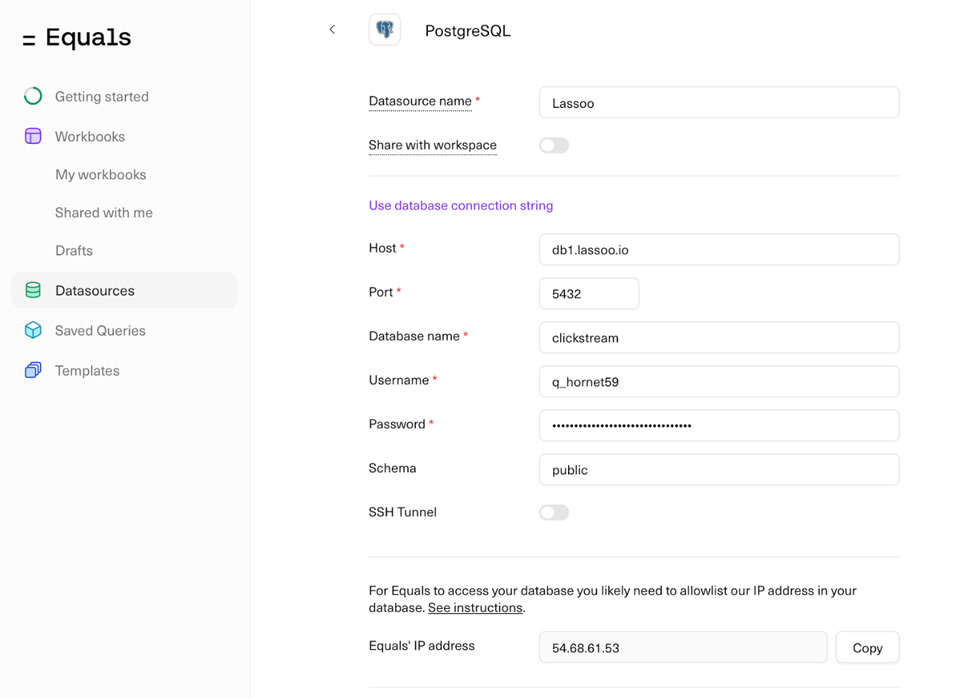This screenshot has height=698, width=969.
Task: Open the See instructions link
Action: click(475, 608)
